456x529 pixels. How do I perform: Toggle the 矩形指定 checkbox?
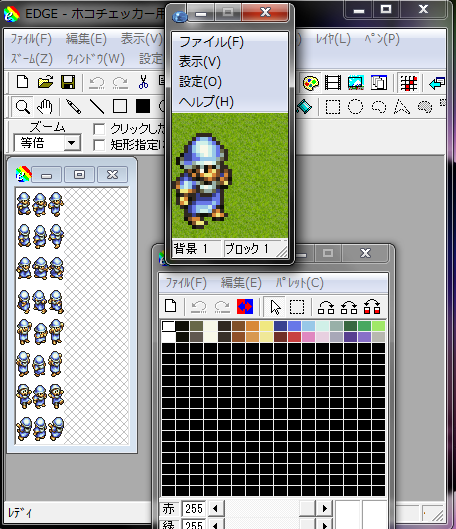click(99, 145)
